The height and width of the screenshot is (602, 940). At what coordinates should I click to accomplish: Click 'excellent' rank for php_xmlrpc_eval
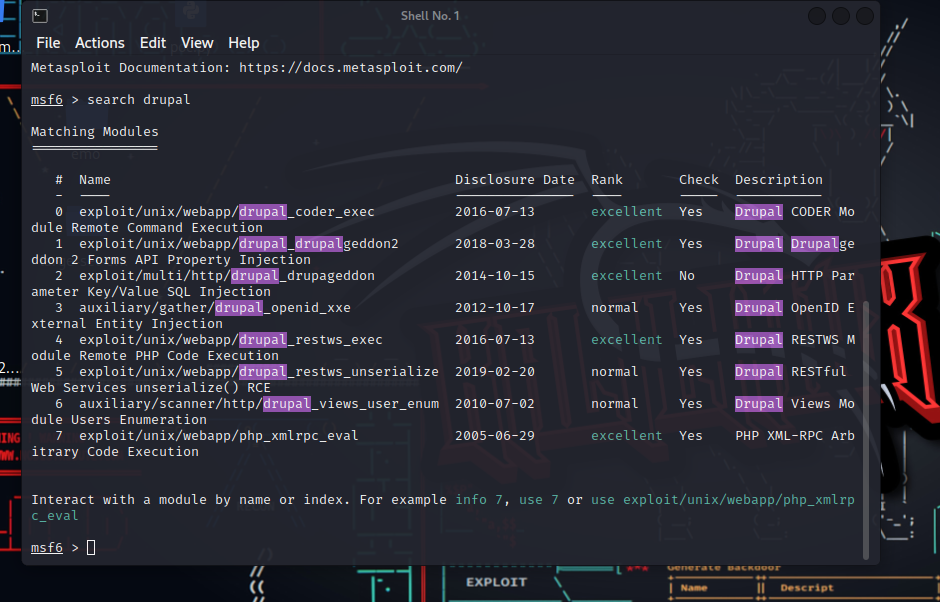click(626, 436)
